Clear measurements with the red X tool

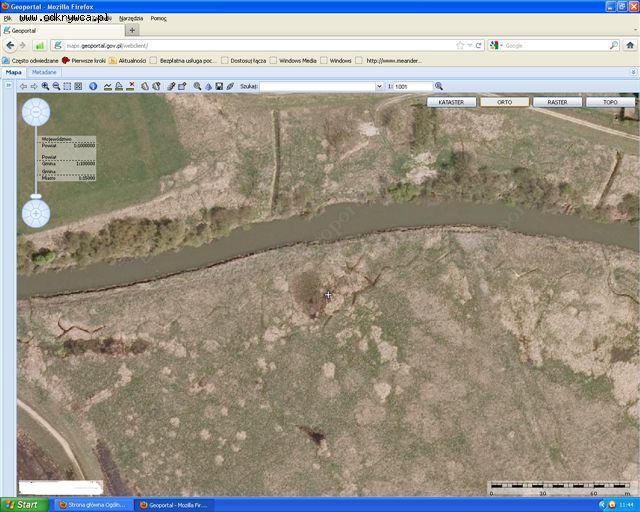click(131, 86)
